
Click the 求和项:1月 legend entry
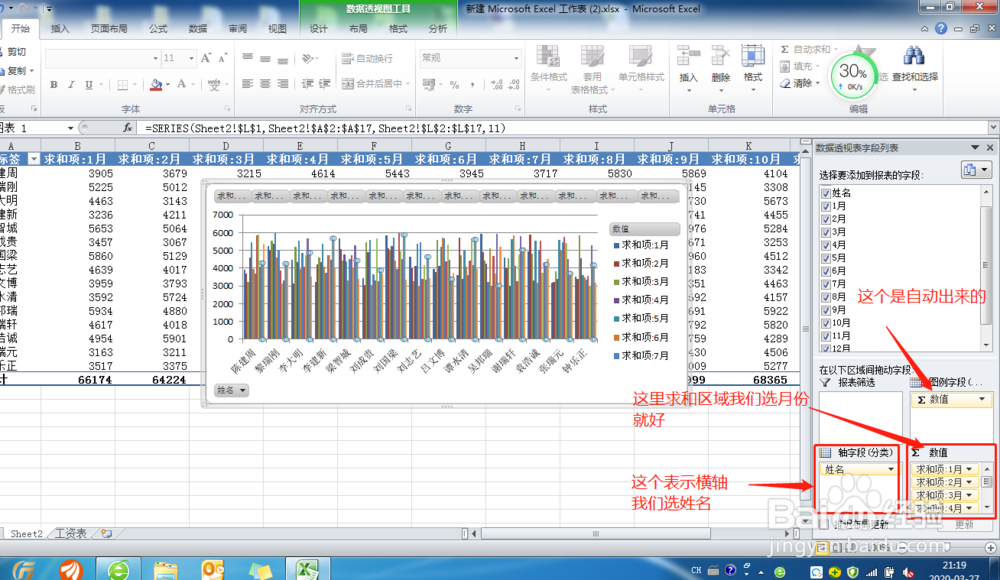(642, 245)
